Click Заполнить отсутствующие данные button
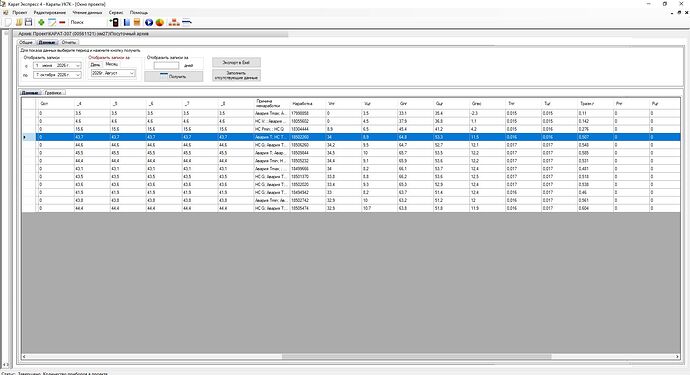Image resolution: width=690 pixels, height=375 pixels. click(x=236, y=75)
